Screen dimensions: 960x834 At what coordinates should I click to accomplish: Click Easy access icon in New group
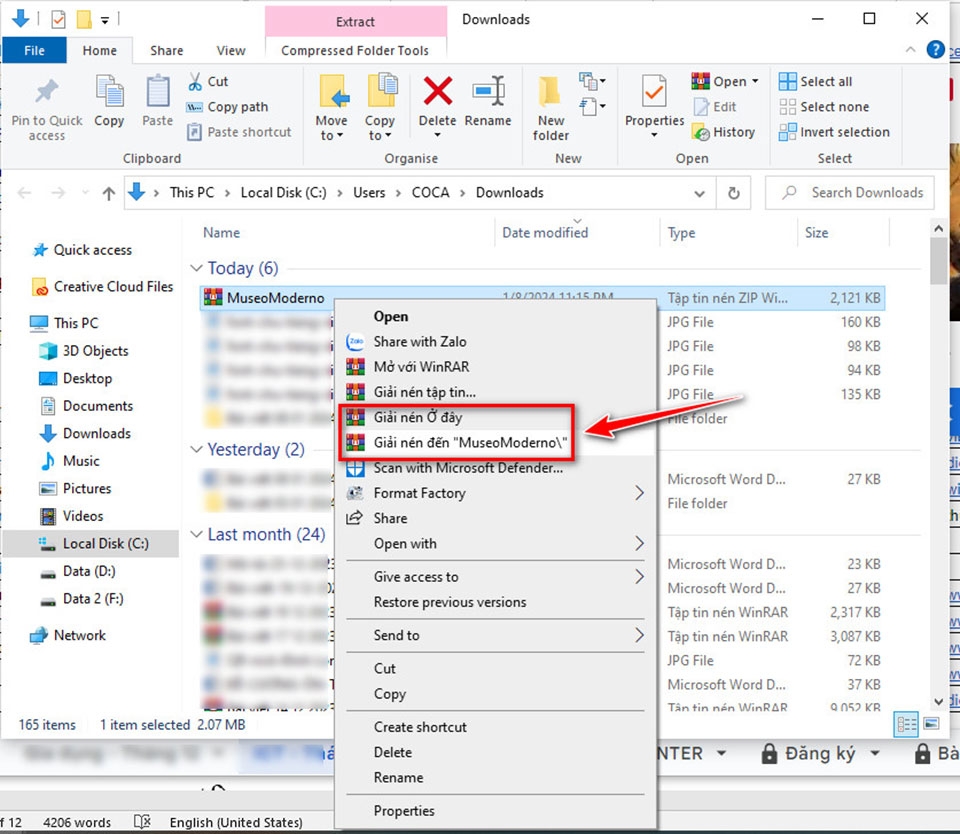point(592,107)
